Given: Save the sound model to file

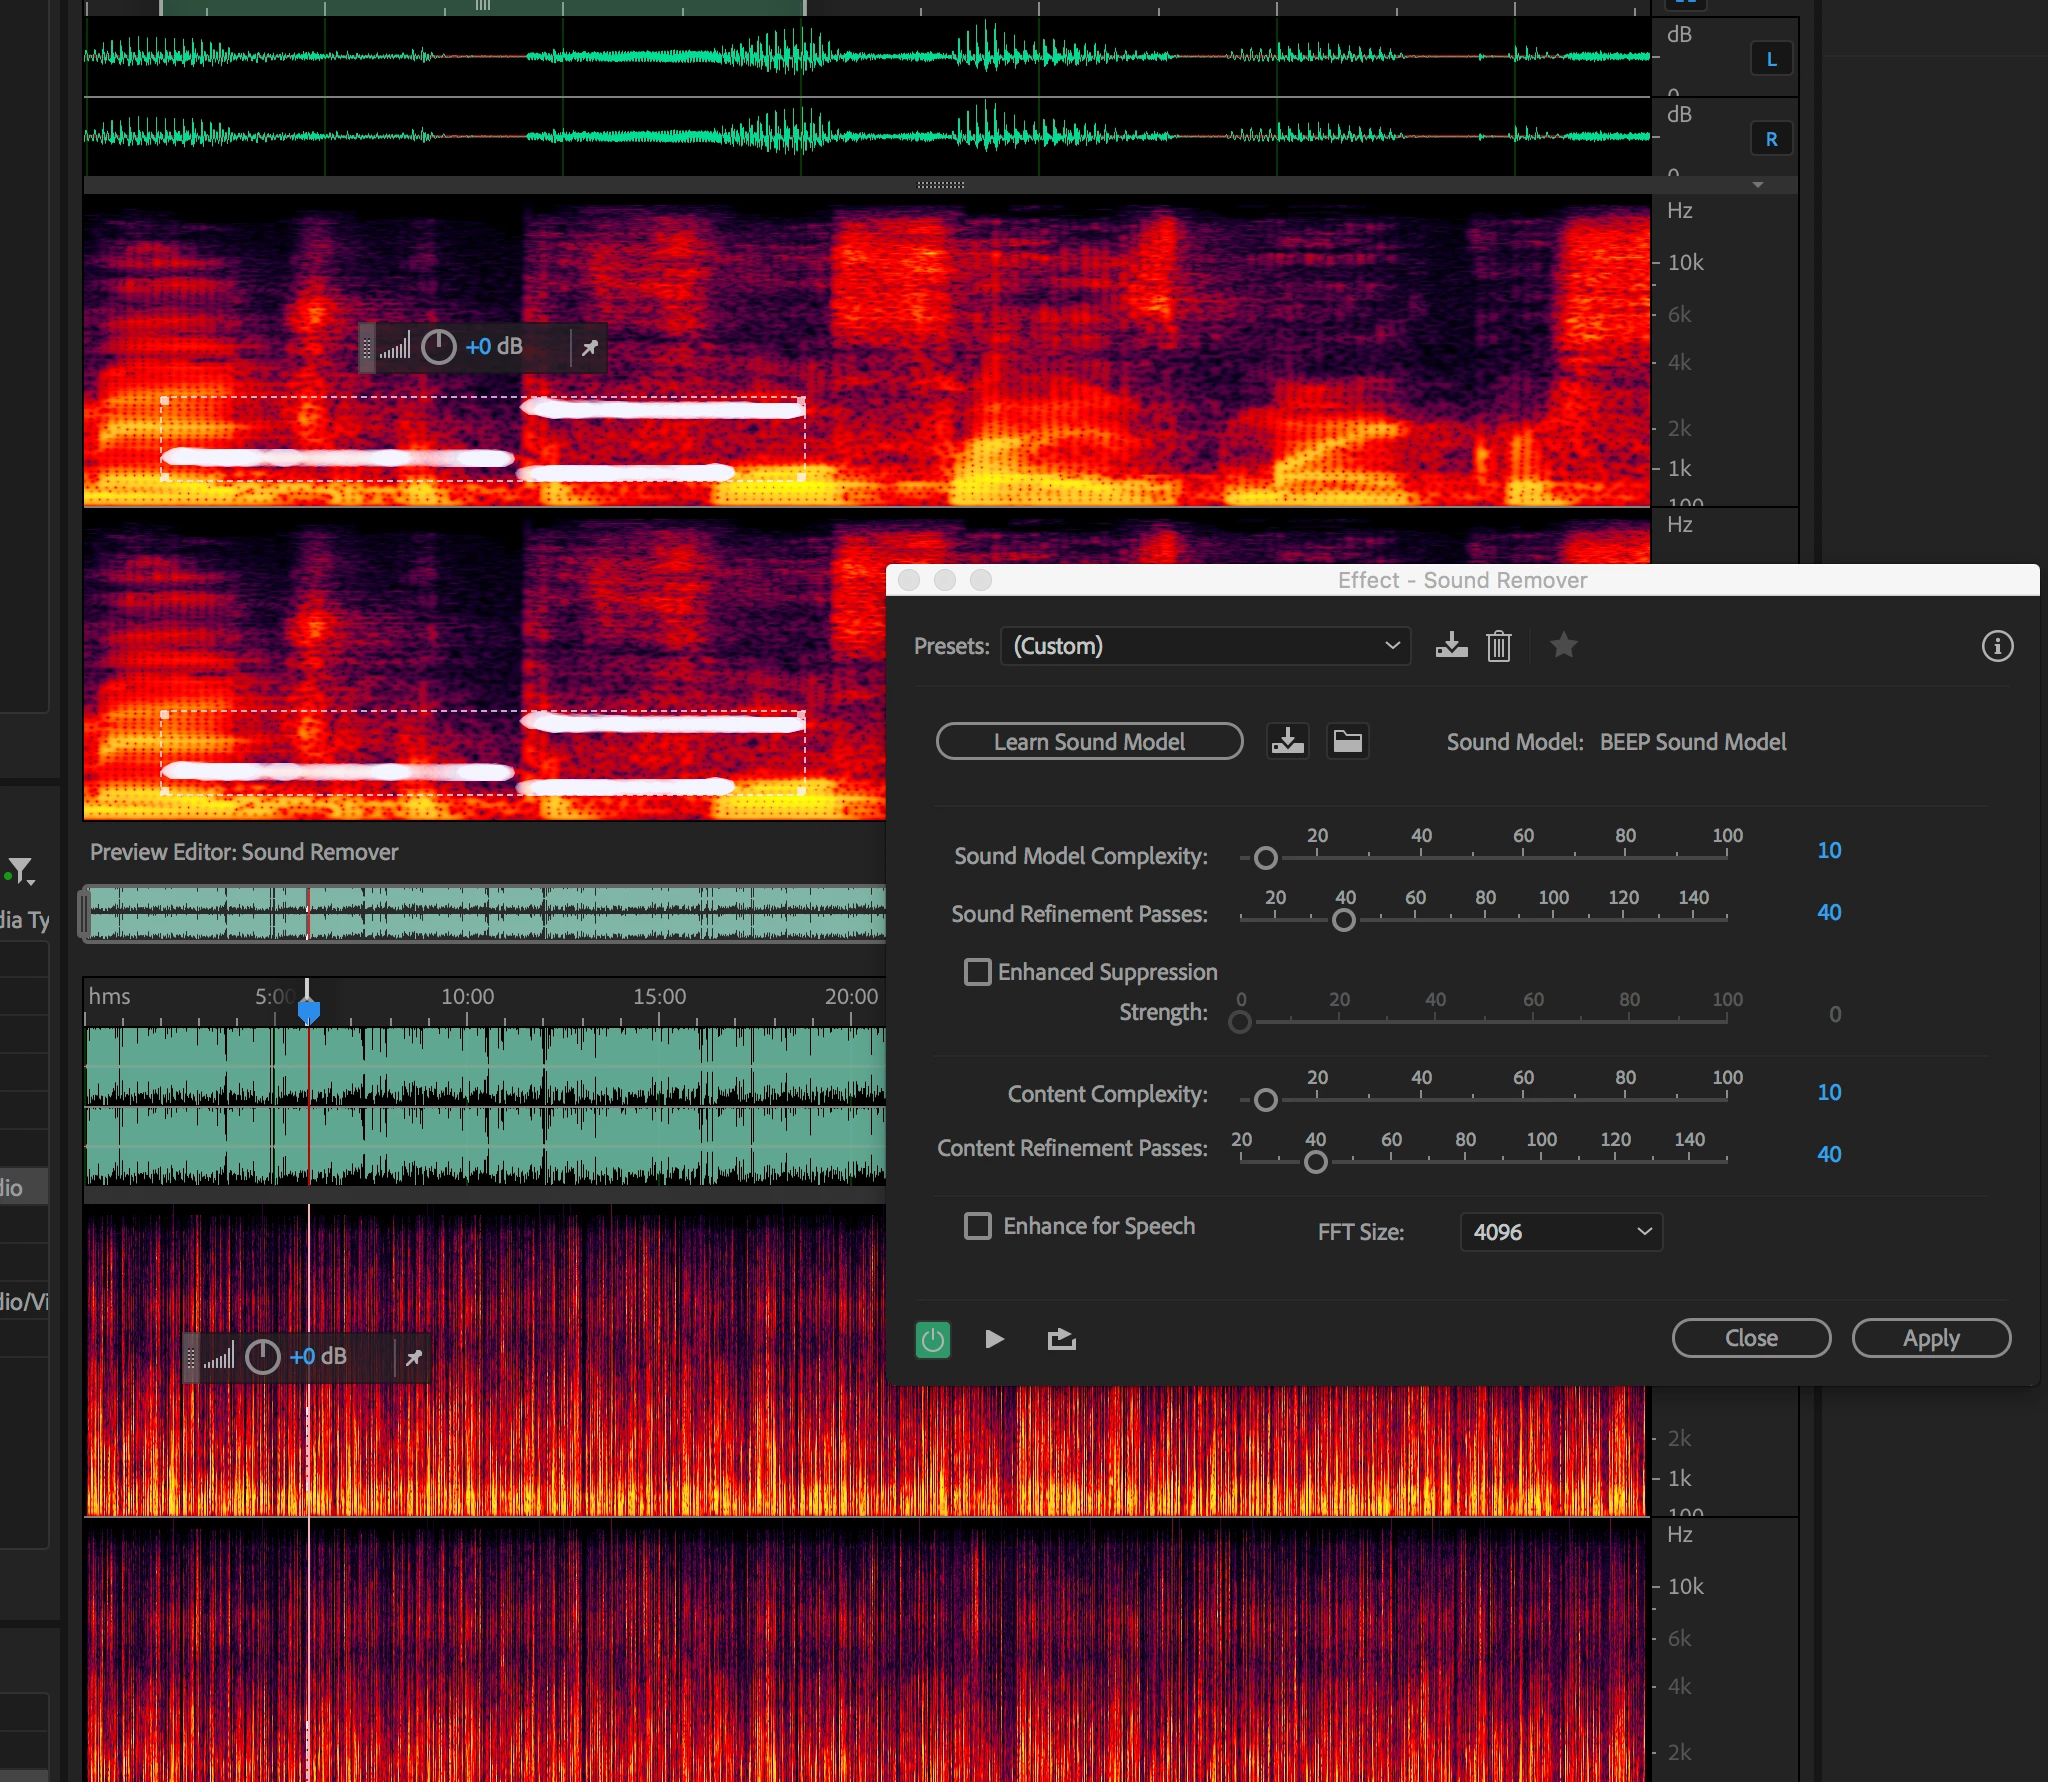Looking at the screenshot, I should click(1287, 741).
